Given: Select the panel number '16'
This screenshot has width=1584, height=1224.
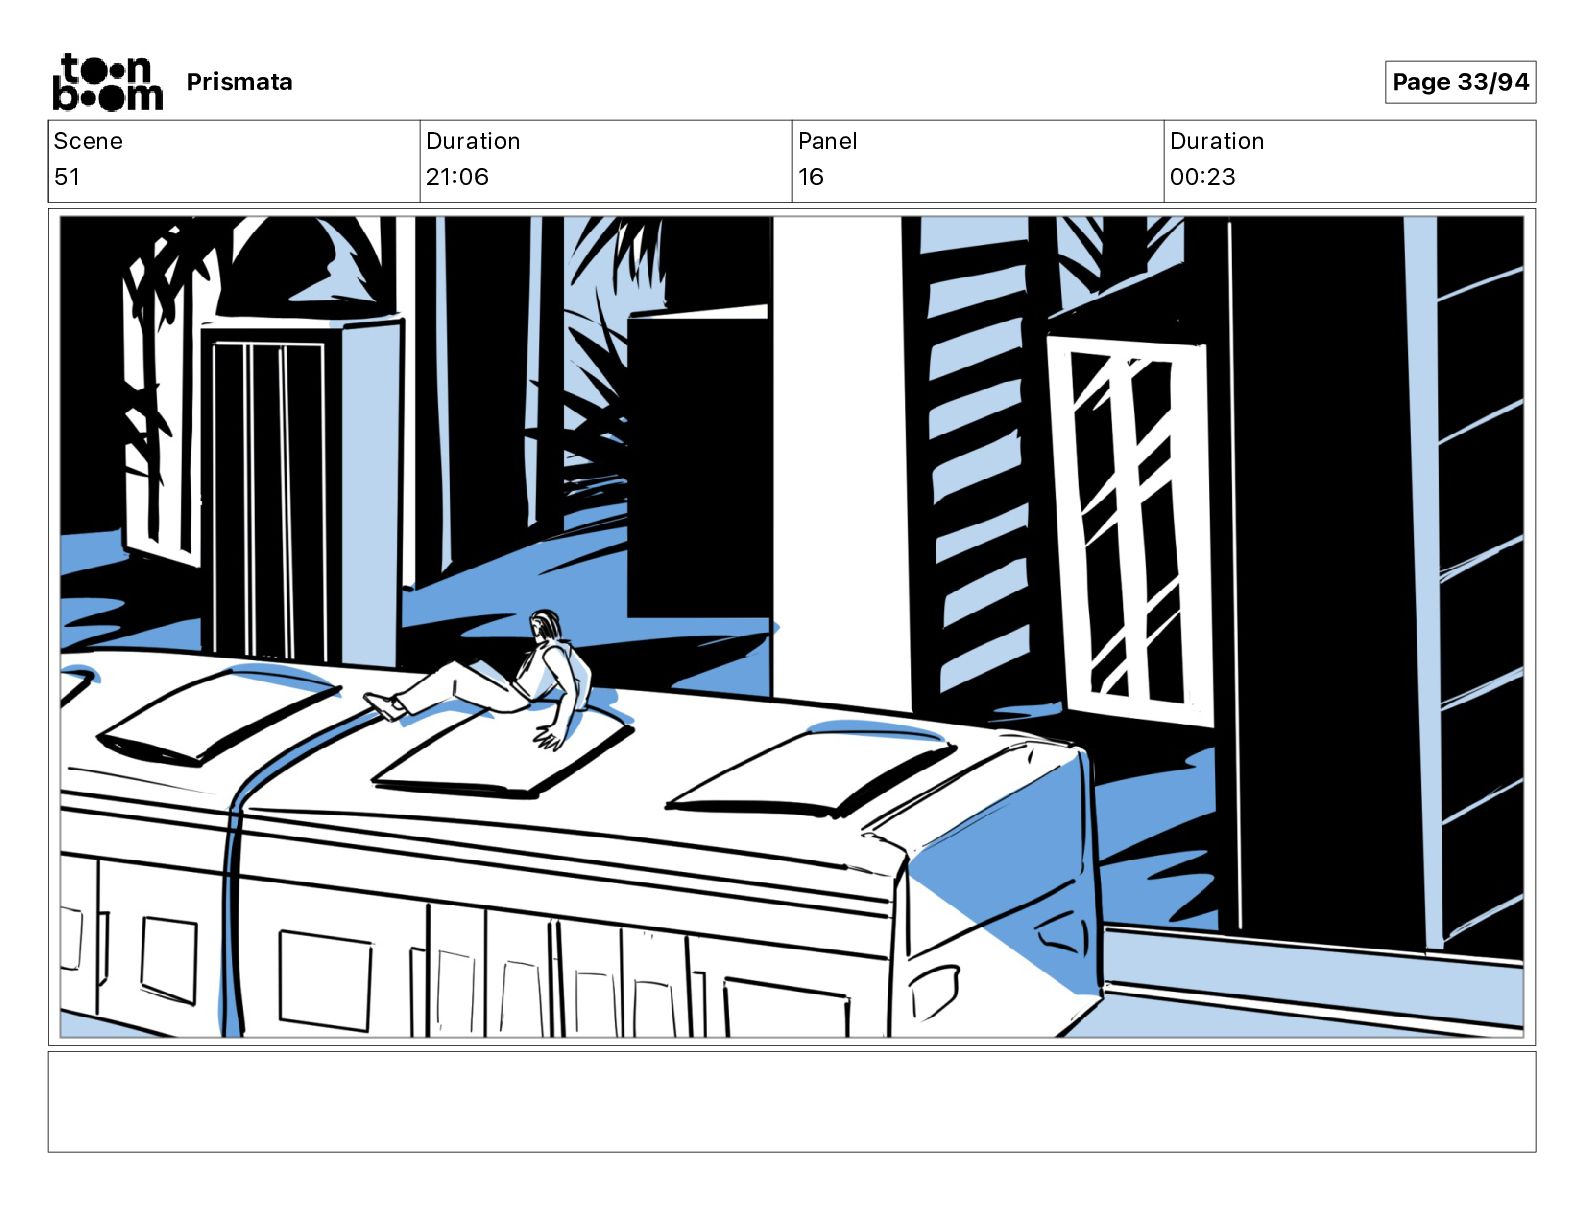Looking at the screenshot, I should pyautogui.click(x=810, y=177).
